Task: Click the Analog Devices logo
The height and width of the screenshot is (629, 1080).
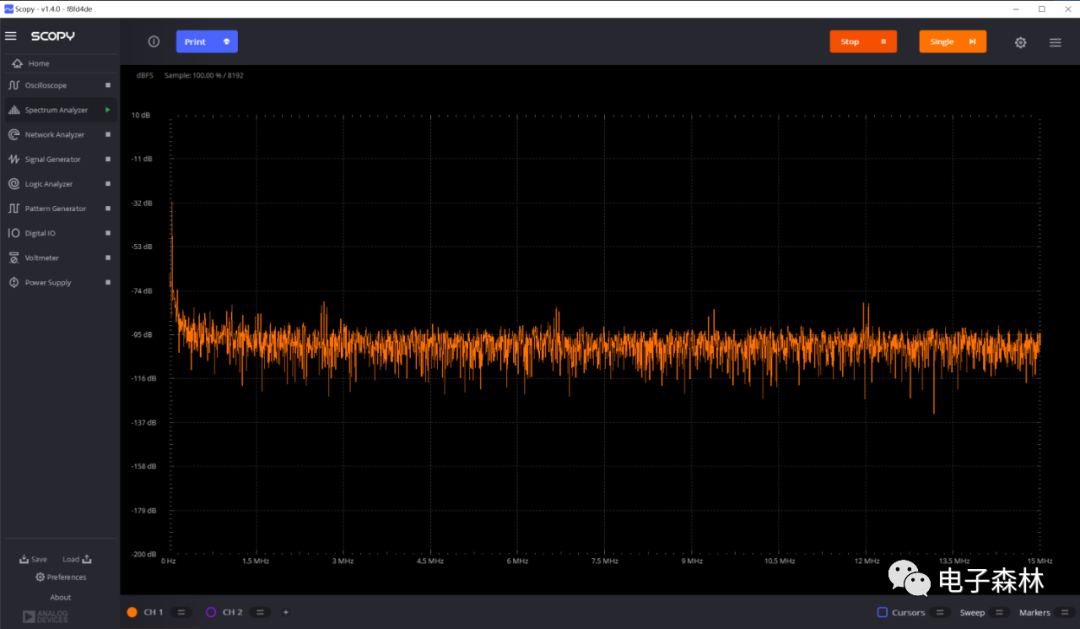Action: (x=45, y=617)
